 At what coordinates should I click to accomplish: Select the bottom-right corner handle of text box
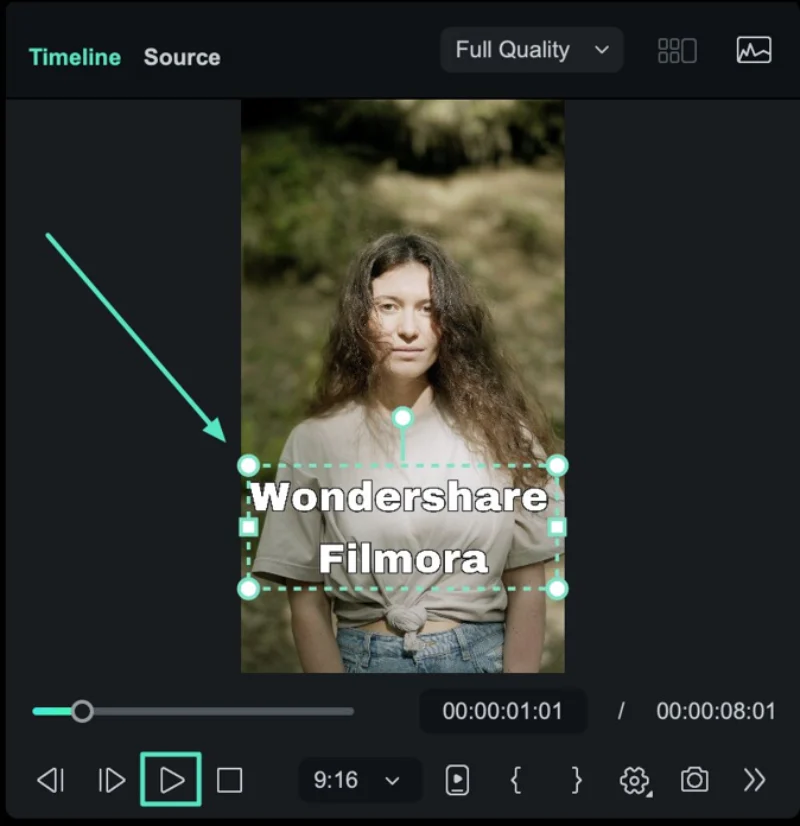[x=557, y=588]
